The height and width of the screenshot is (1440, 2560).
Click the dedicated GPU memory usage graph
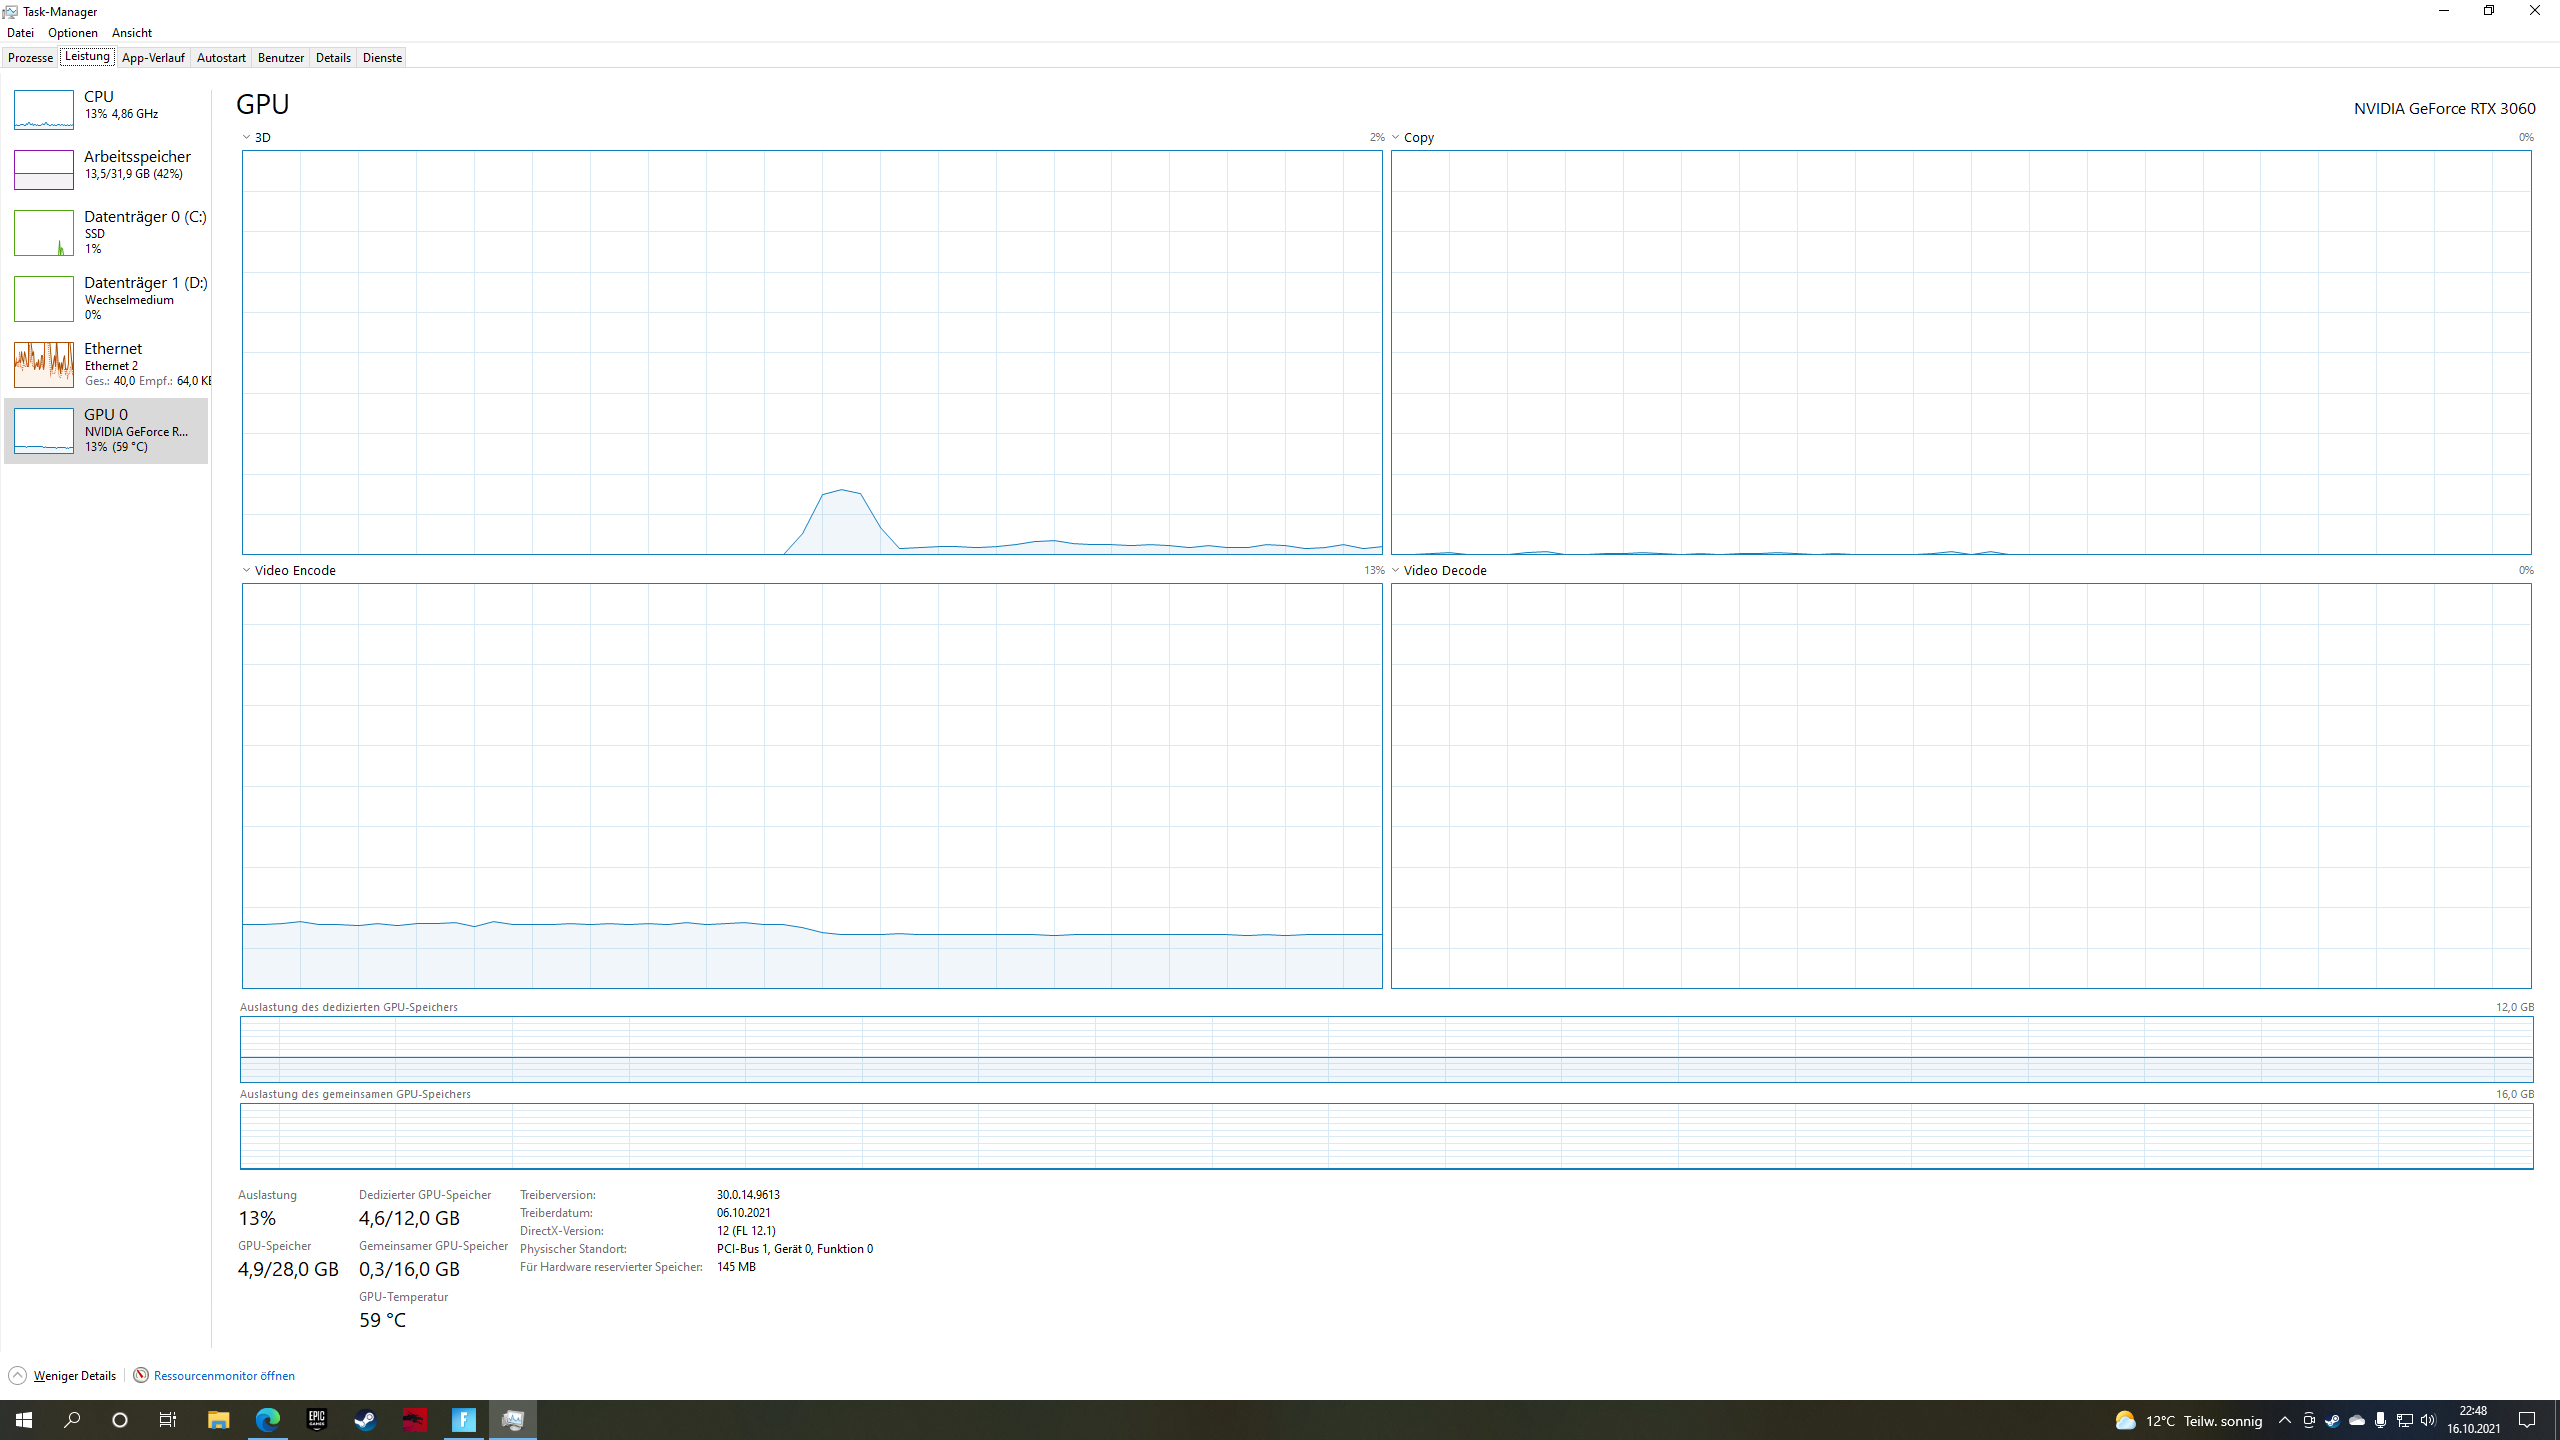click(x=1386, y=1049)
